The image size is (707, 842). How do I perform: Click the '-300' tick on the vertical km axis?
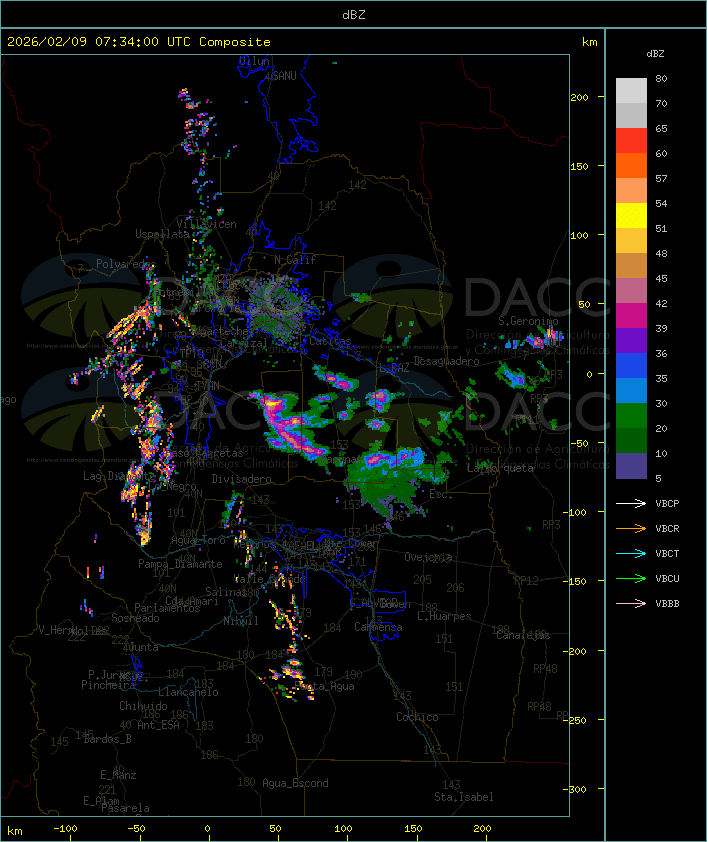(x=577, y=789)
